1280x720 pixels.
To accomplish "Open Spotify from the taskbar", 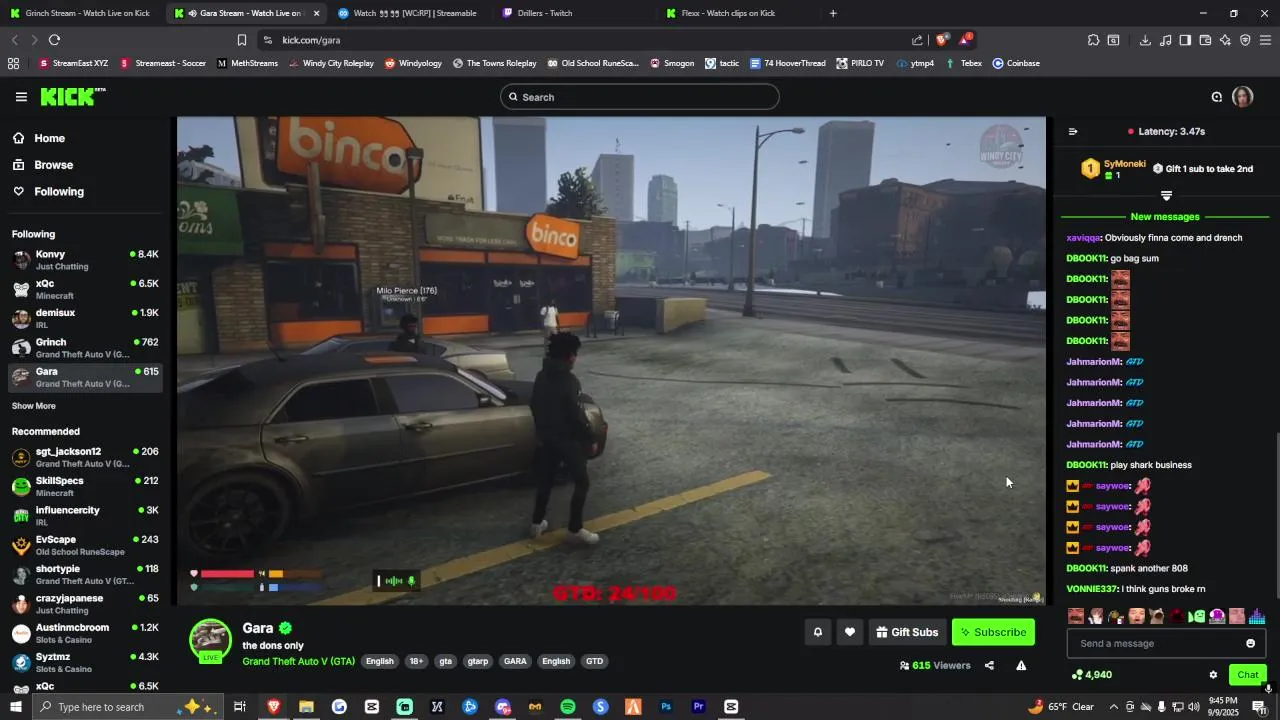I will 567,707.
